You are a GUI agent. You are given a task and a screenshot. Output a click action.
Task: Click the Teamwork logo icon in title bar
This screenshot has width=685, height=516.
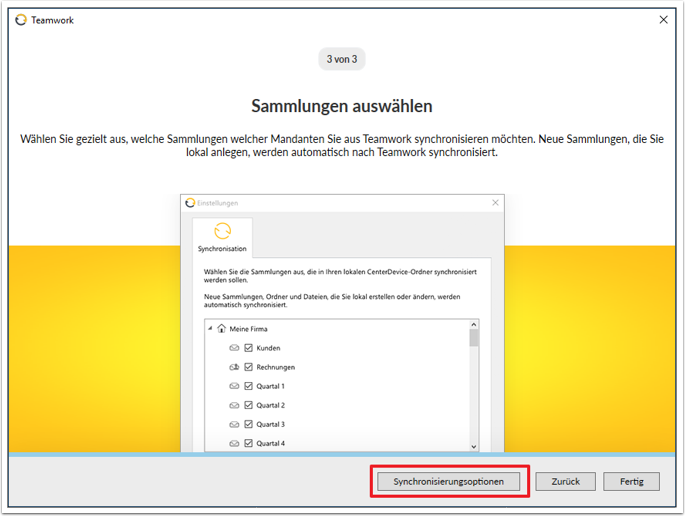[x=21, y=20]
